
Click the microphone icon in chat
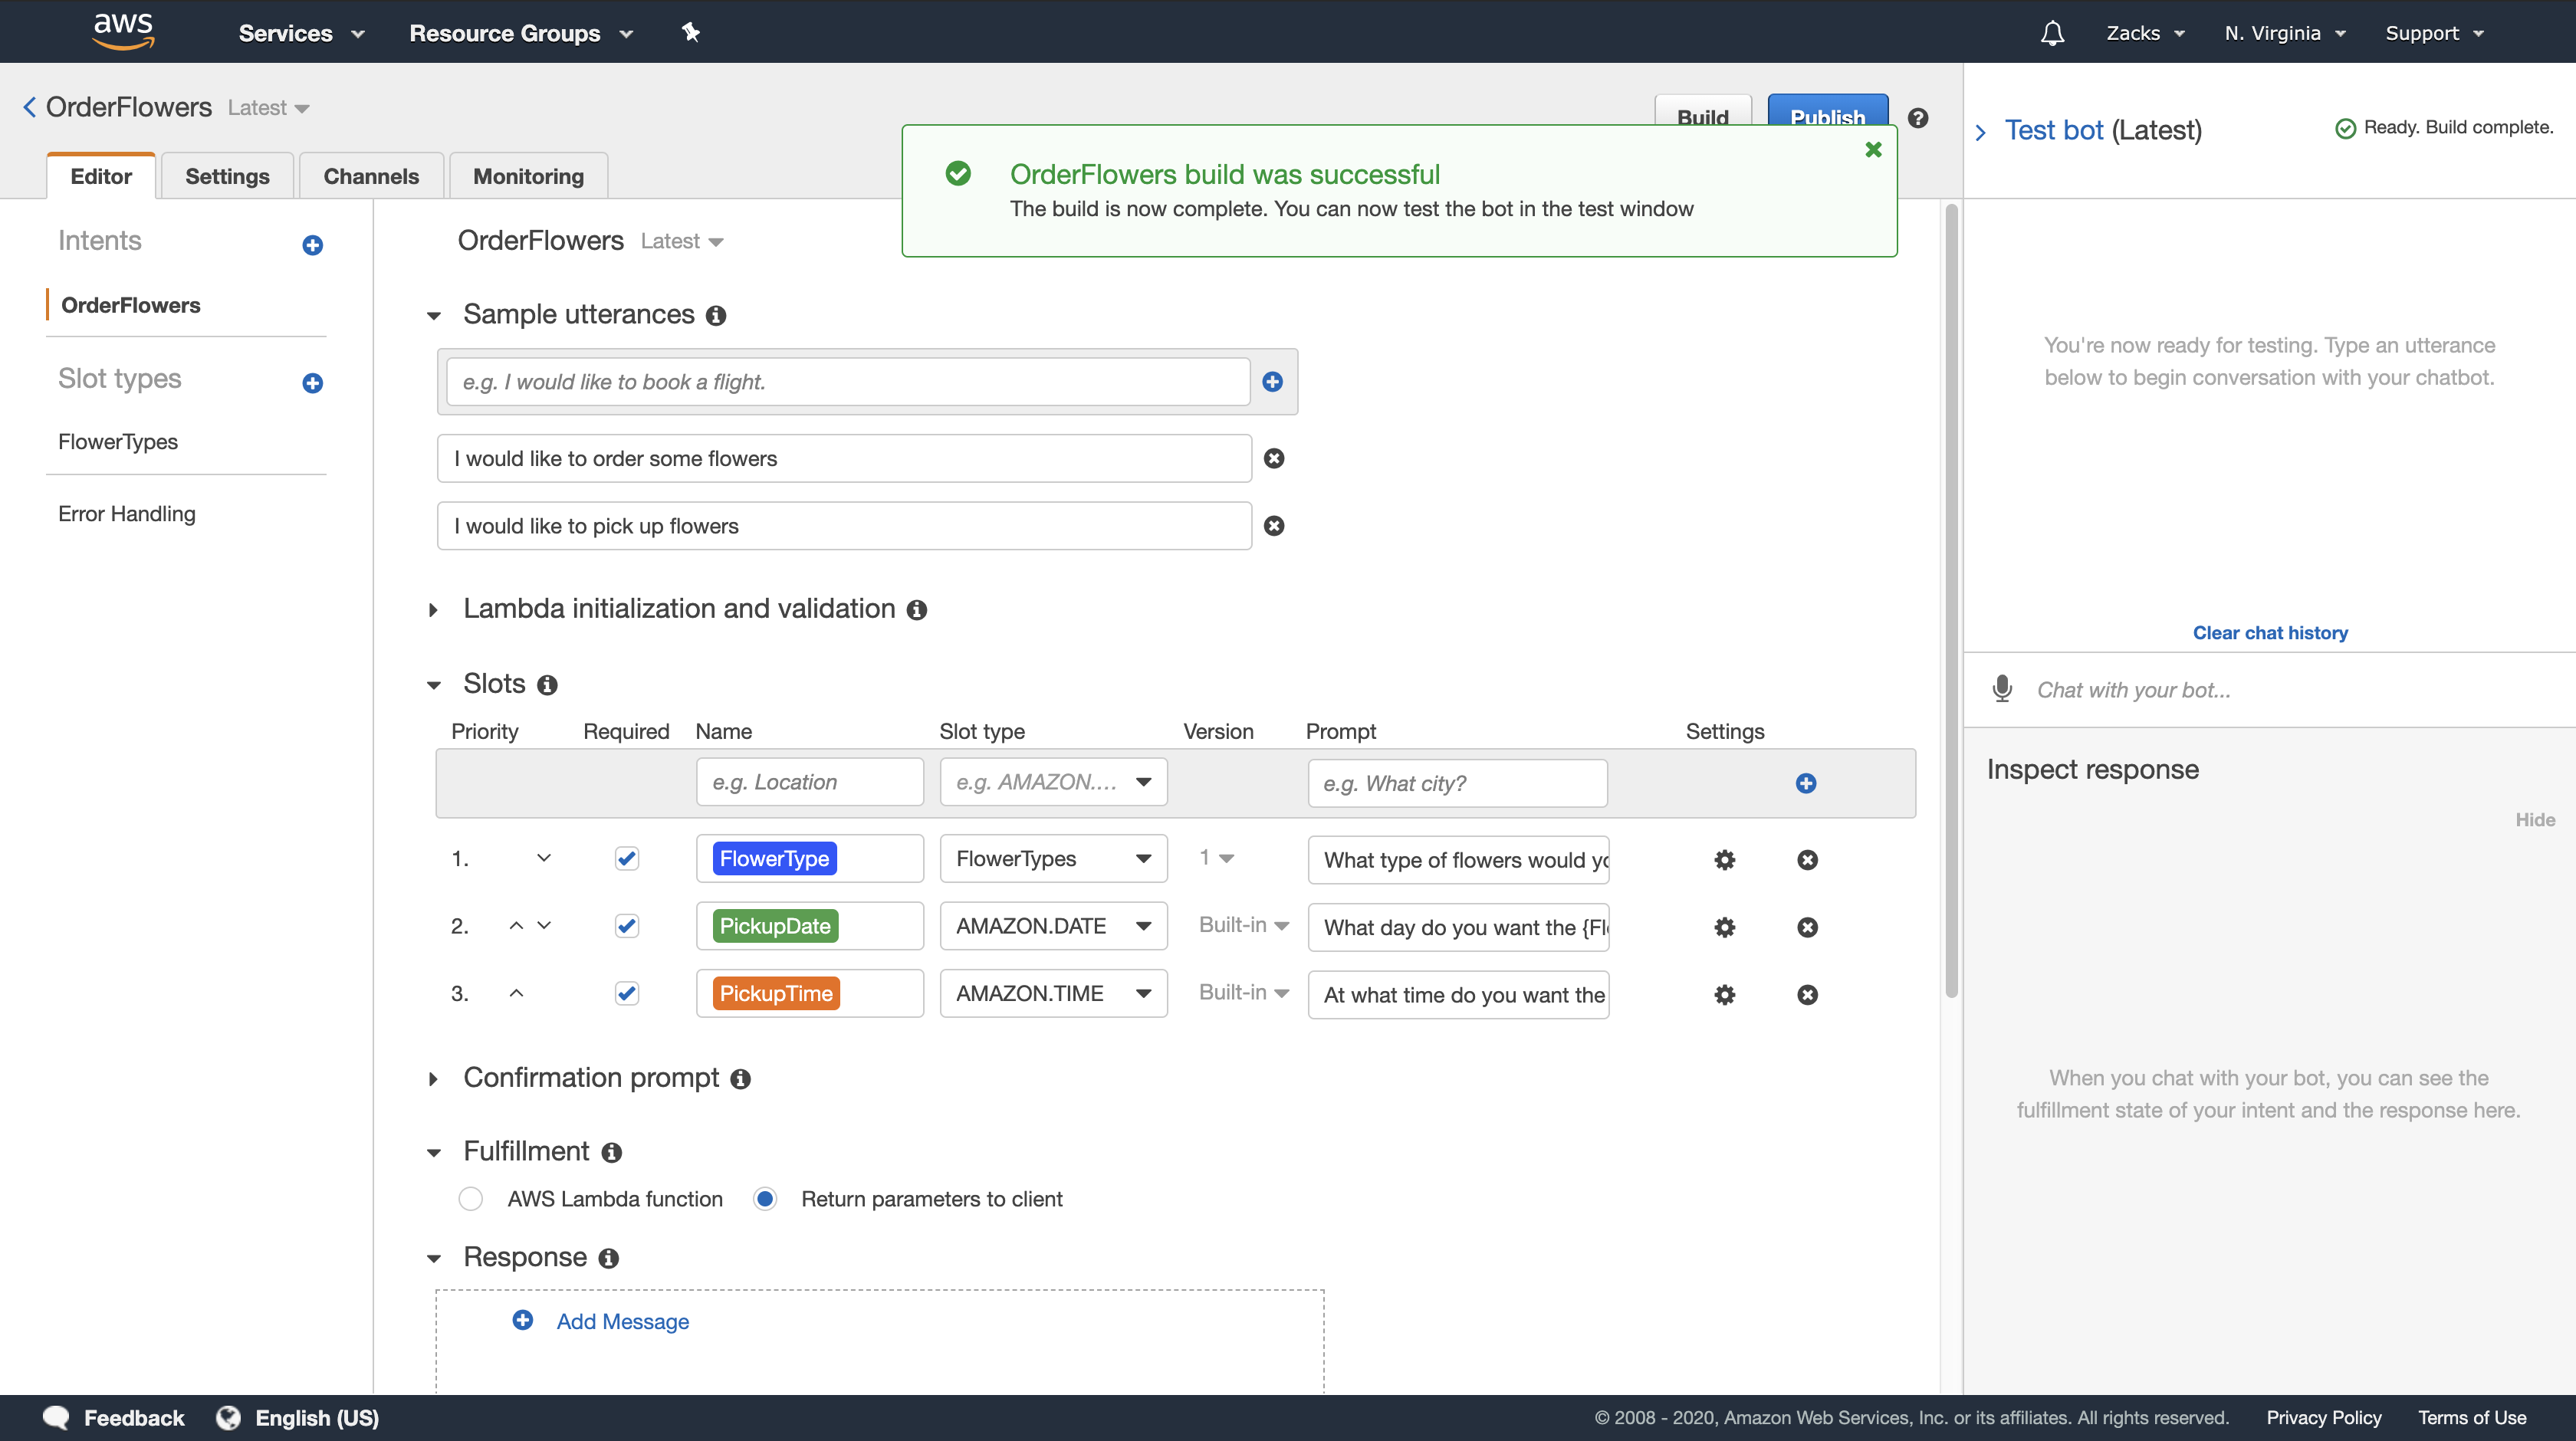2002,689
